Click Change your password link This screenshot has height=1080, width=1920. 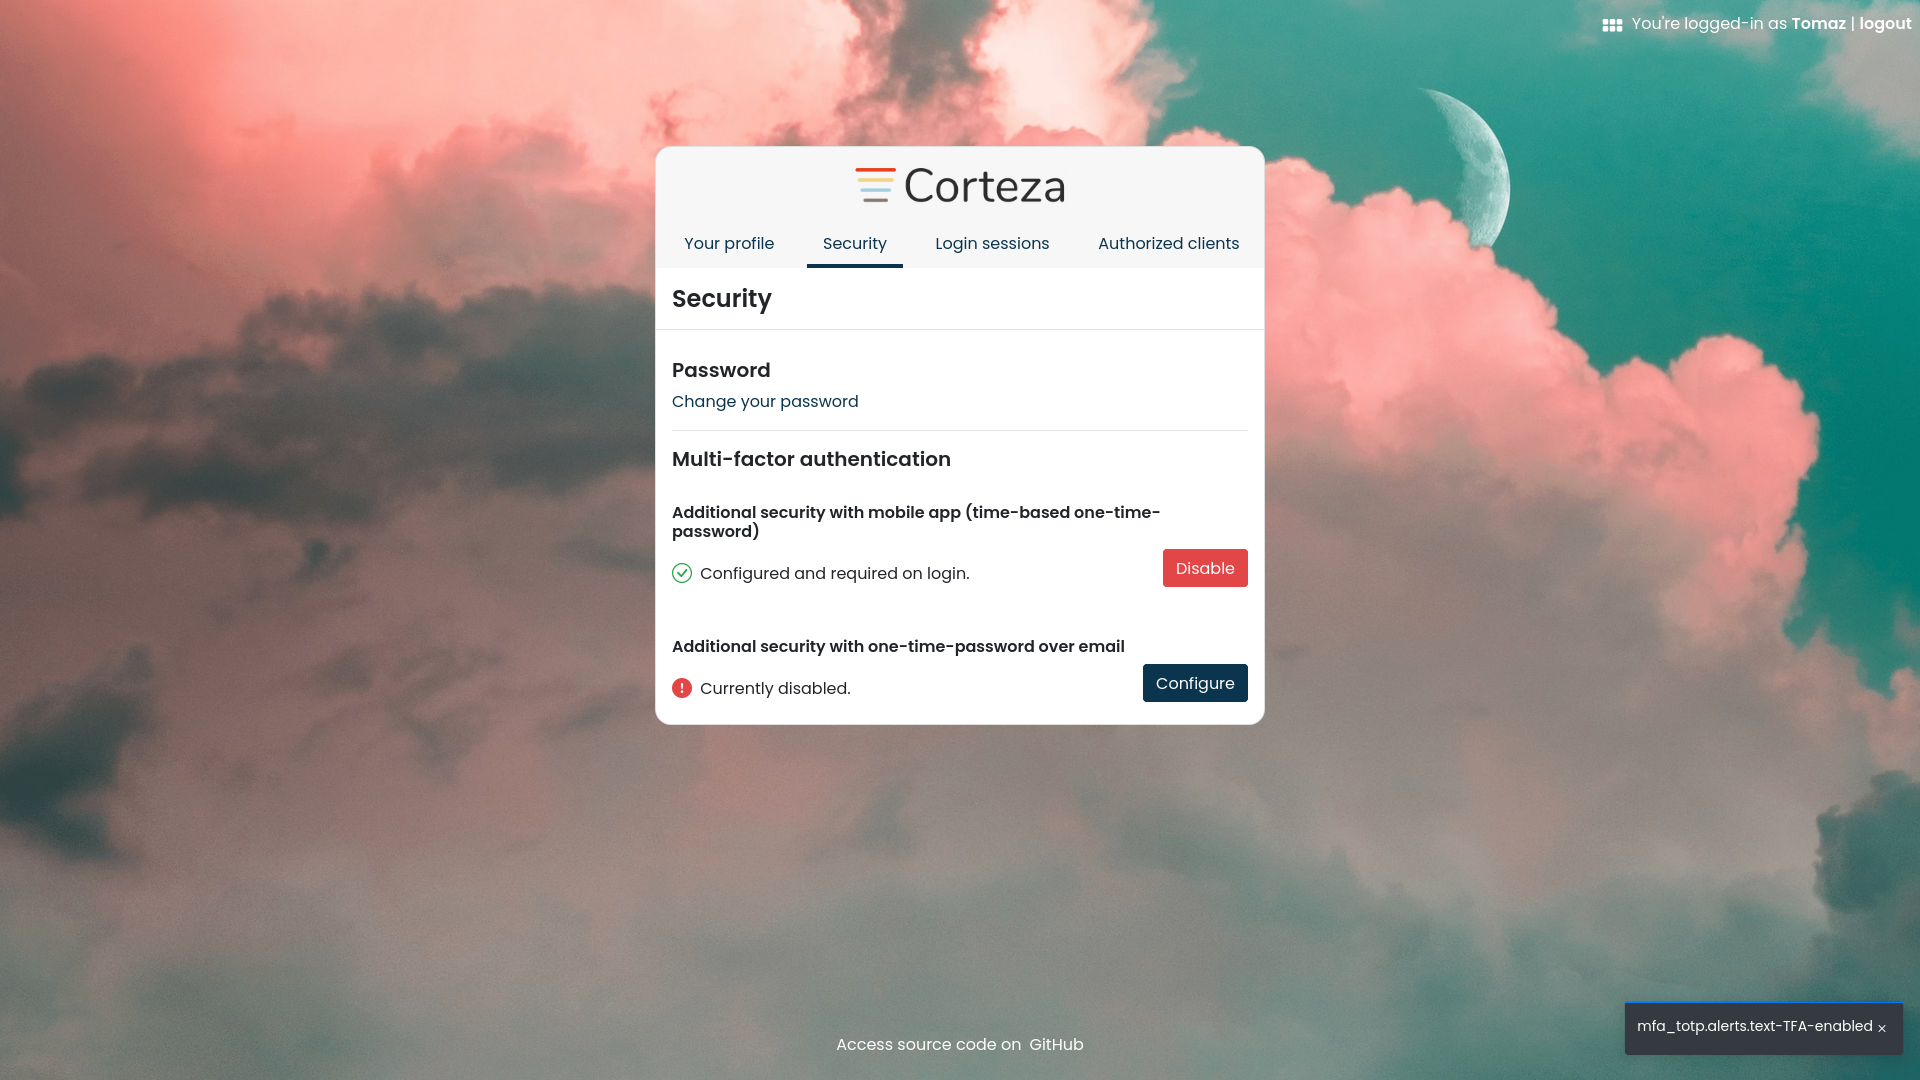click(765, 401)
